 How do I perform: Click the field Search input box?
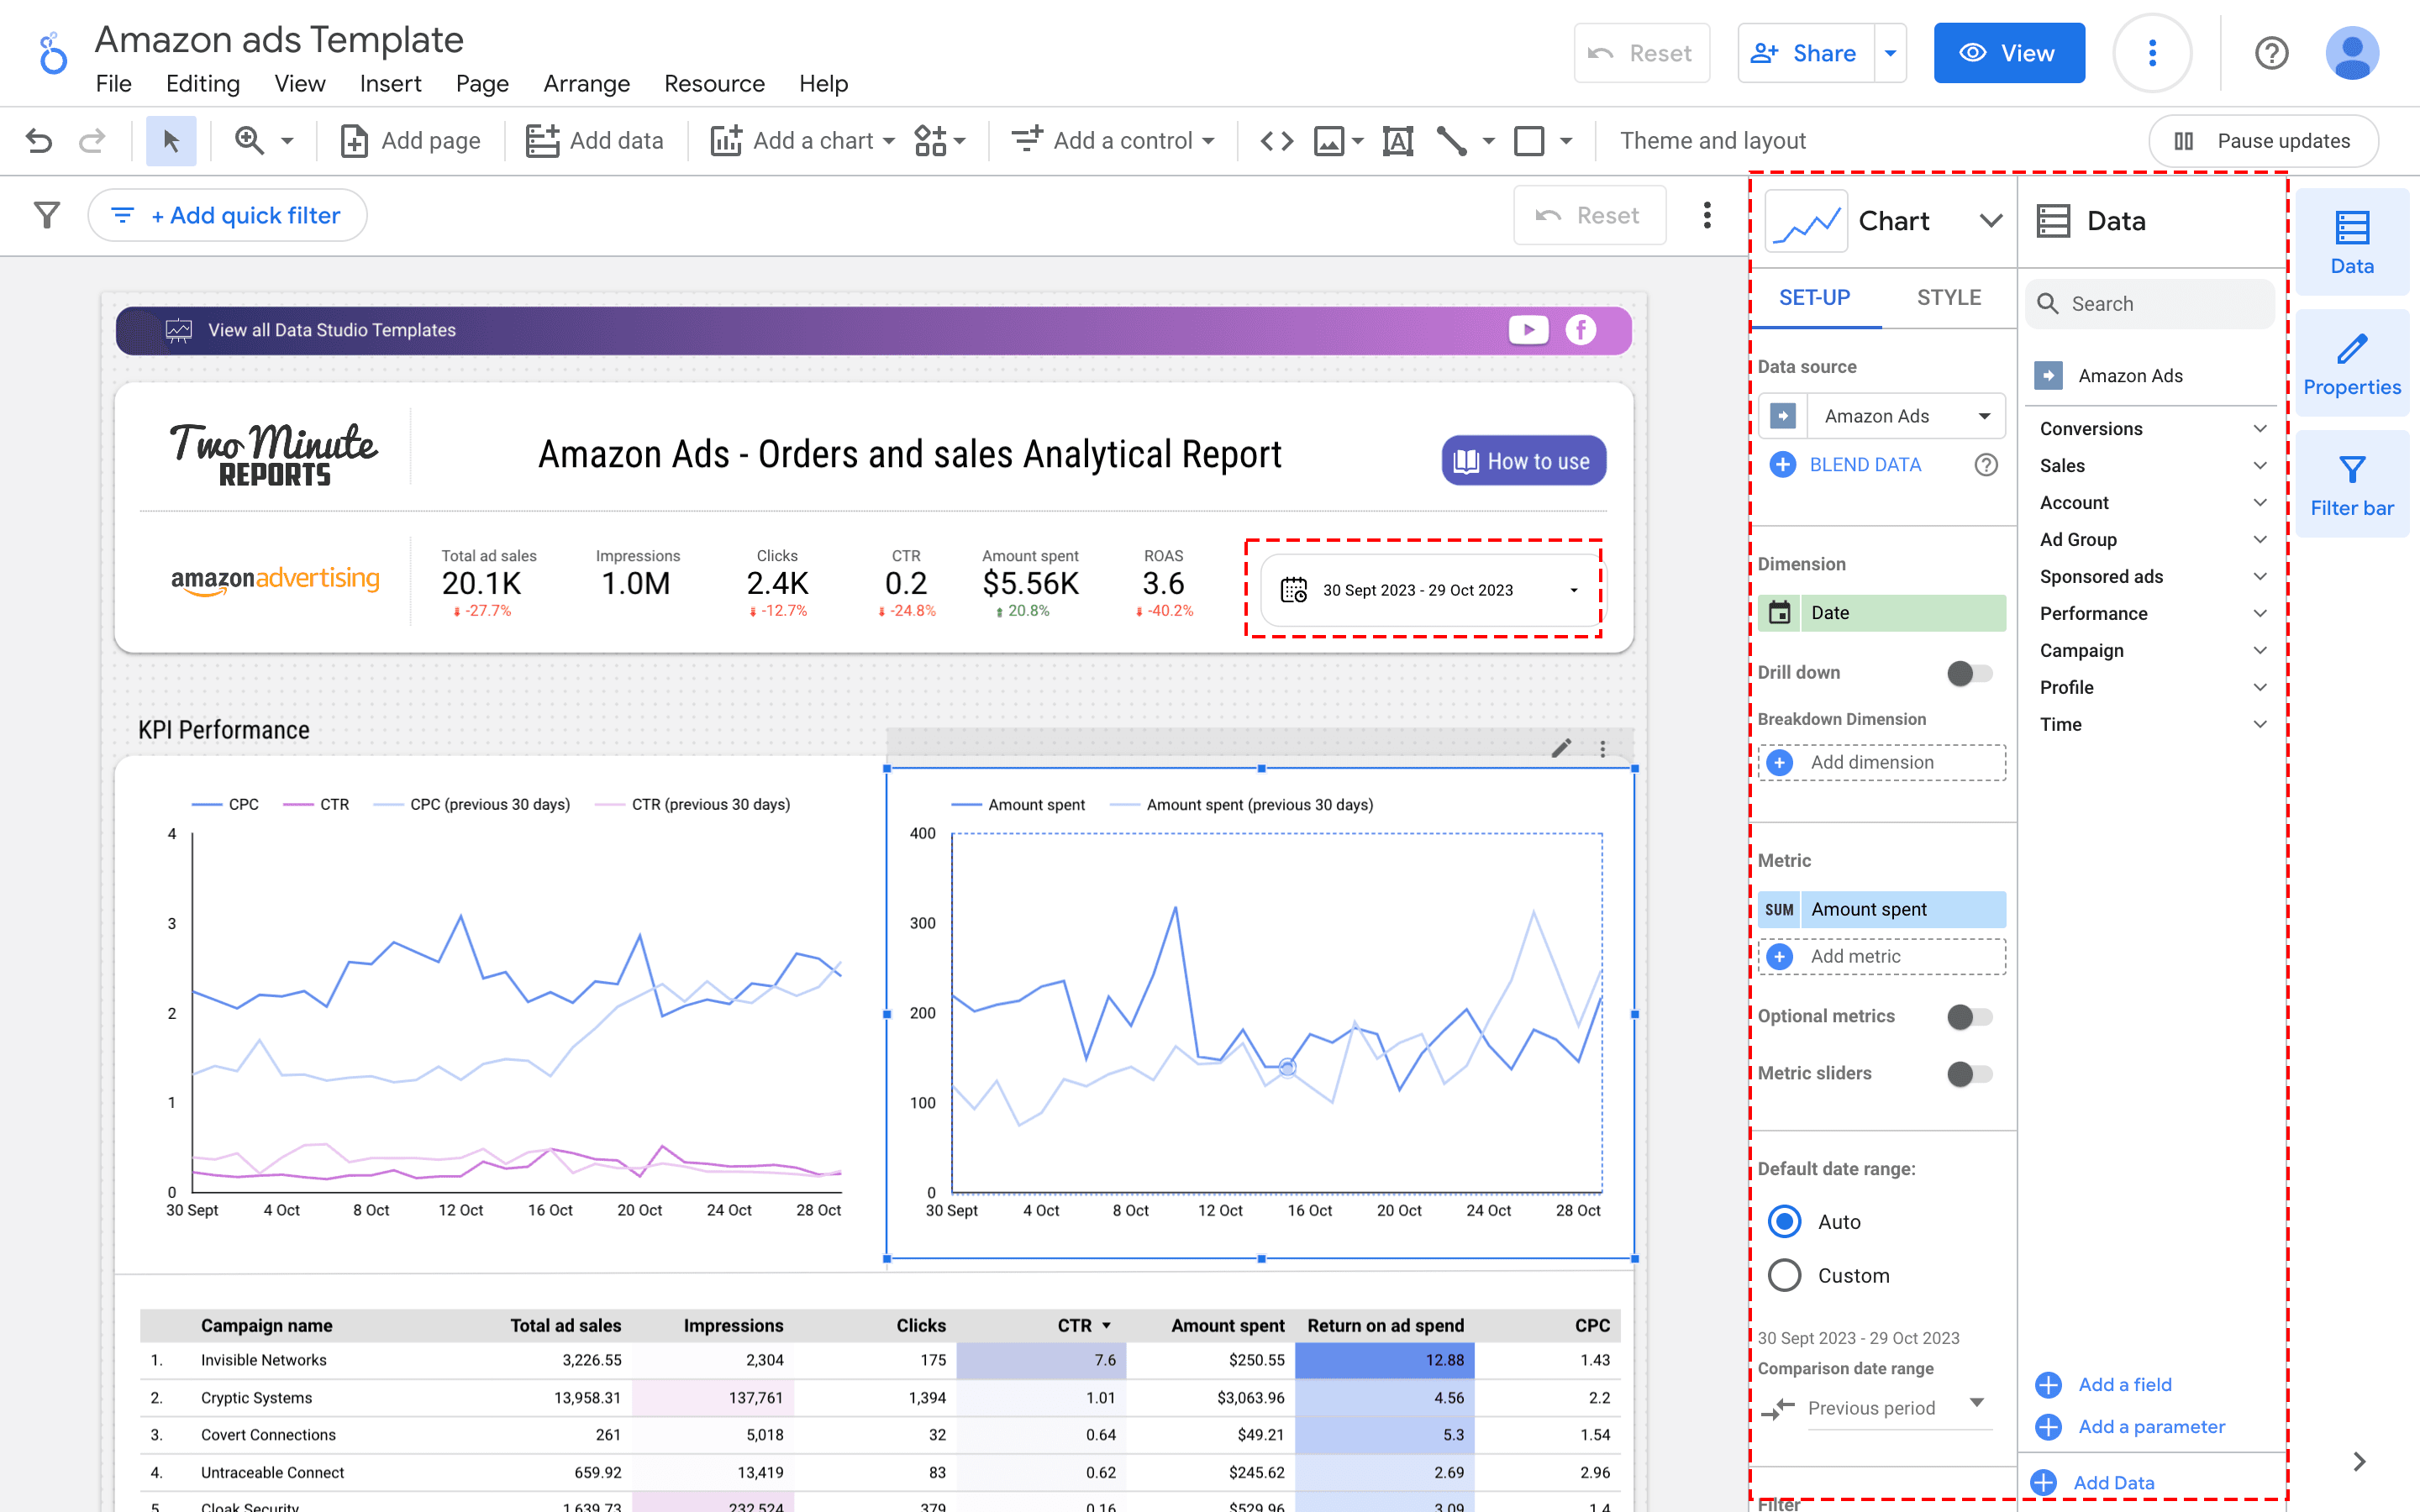(2160, 304)
